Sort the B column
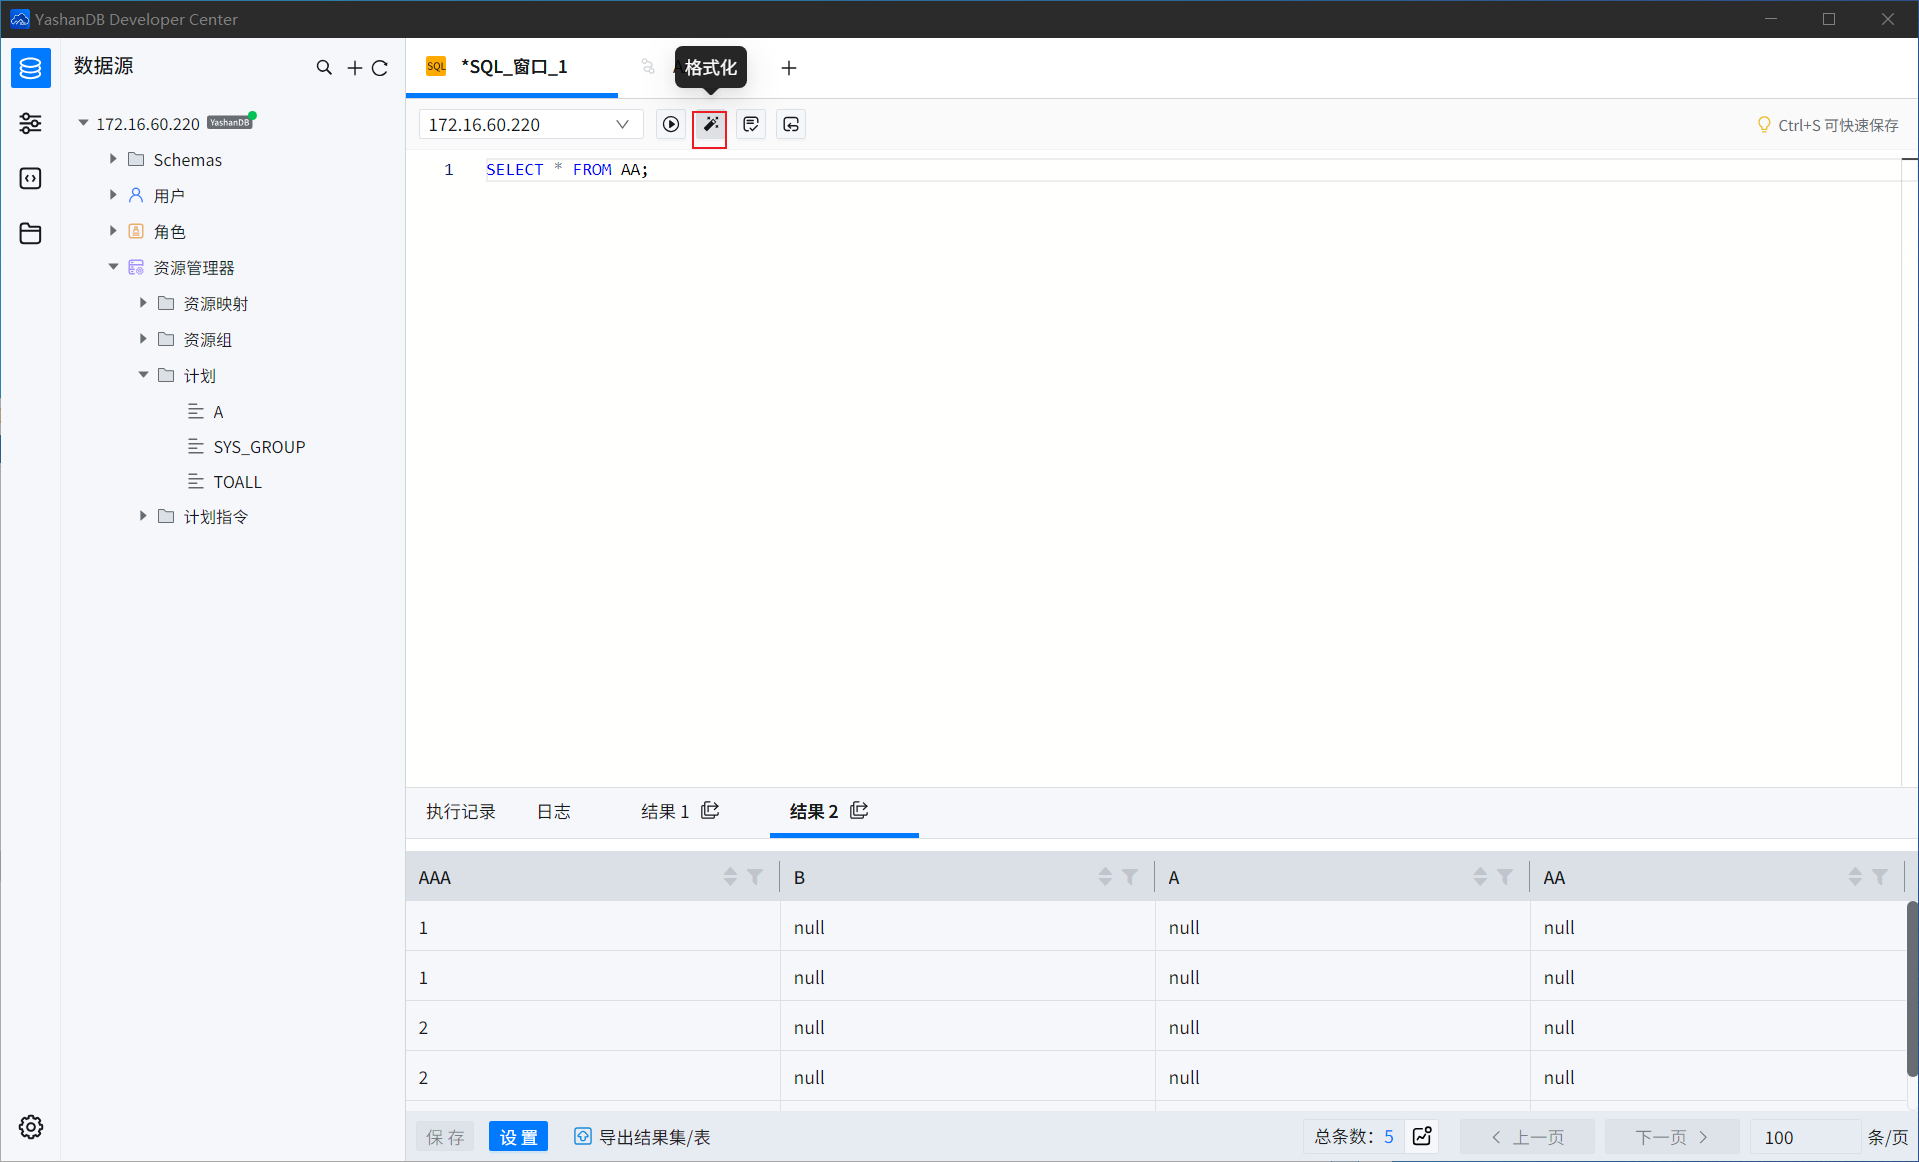Image resolution: width=1919 pixels, height=1162 pixels. pyautogui.click(x=1105, y=877)
